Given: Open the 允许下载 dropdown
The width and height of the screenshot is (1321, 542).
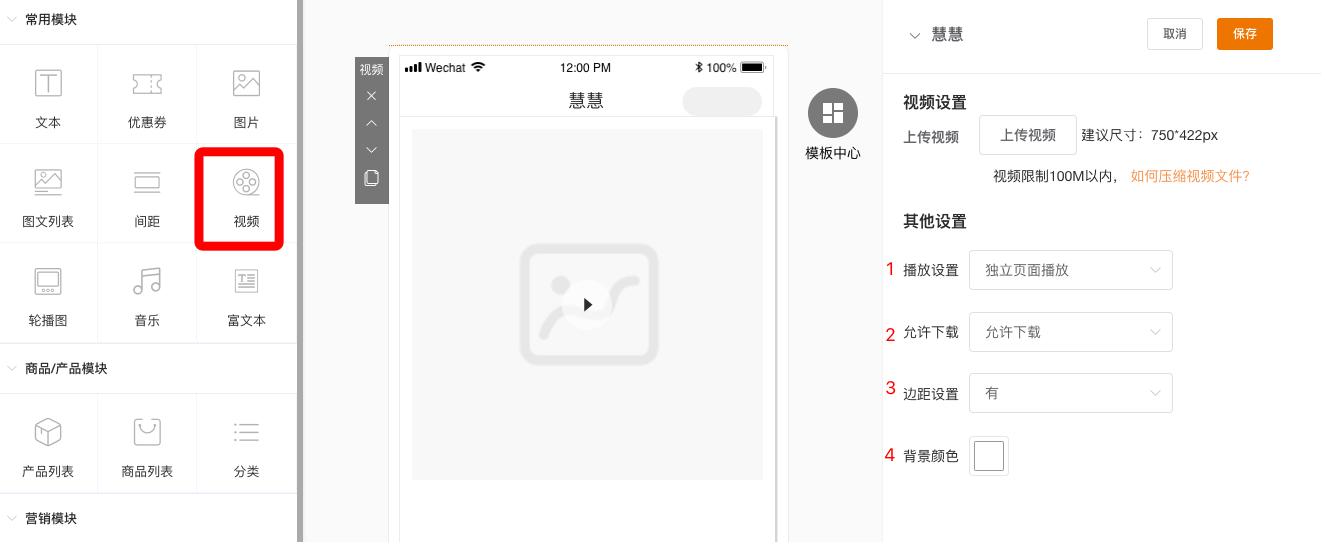Looking at the screenshot, I should 1070,332.
